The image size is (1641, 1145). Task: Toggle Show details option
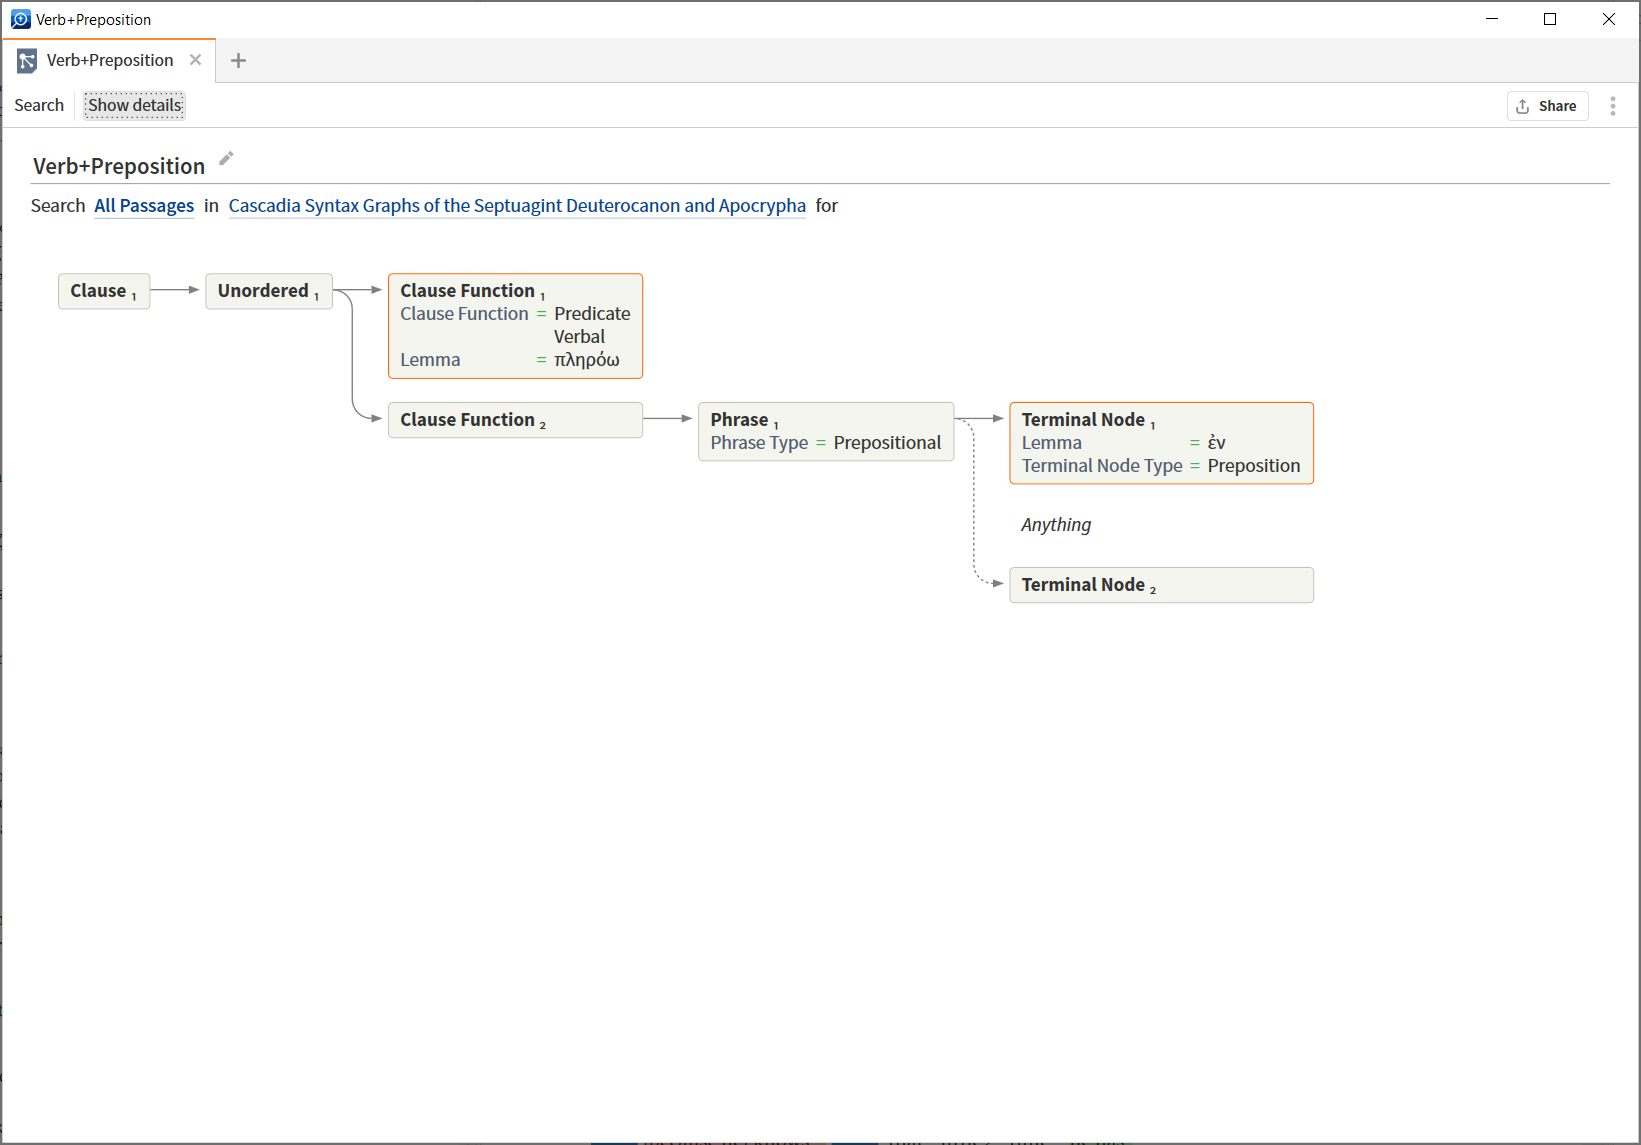click(x=135, y=105)
